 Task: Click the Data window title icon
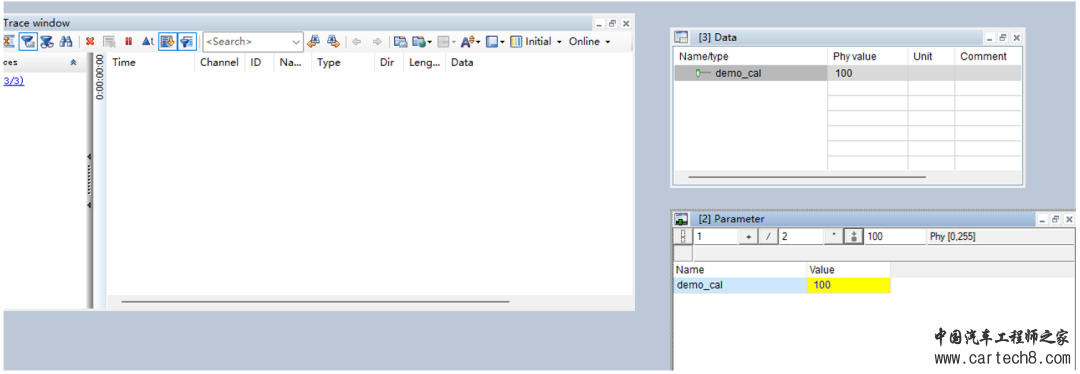point(681,37)
